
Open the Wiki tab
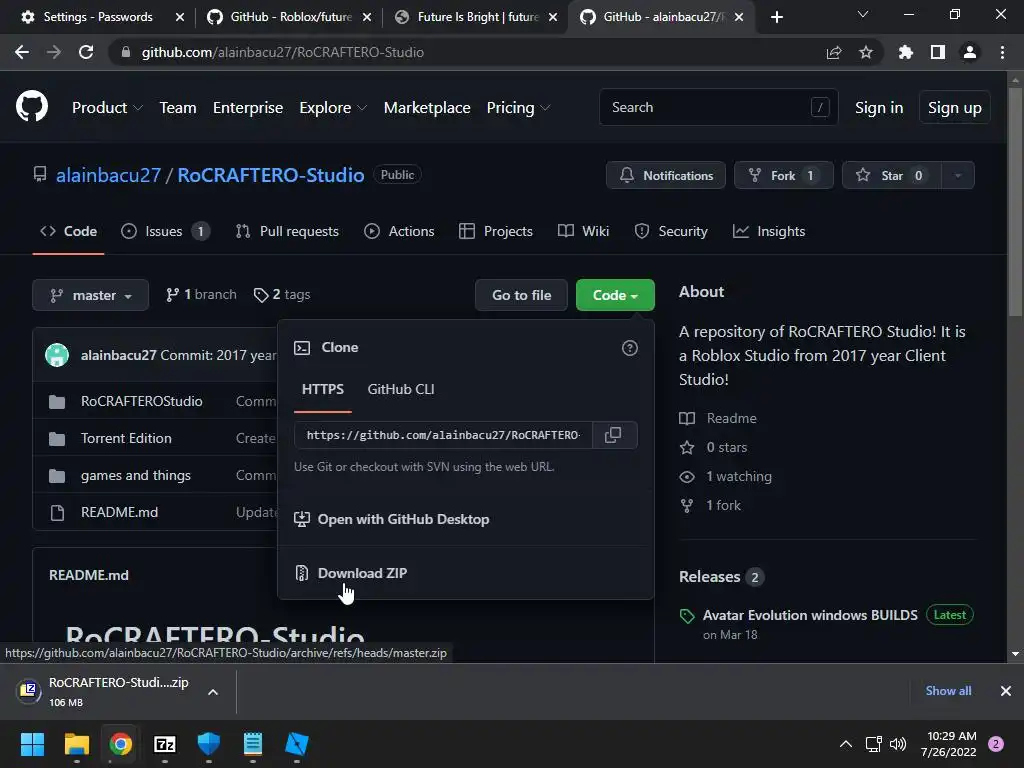coord(583,231)
